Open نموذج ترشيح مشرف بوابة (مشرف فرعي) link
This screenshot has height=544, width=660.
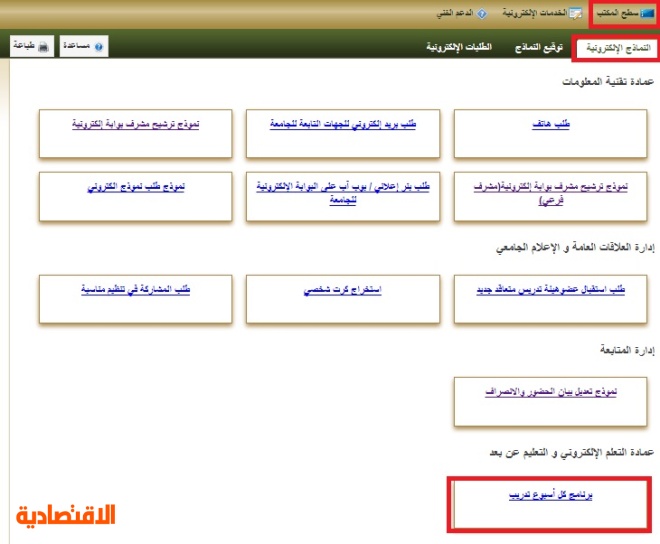point(551,193)
